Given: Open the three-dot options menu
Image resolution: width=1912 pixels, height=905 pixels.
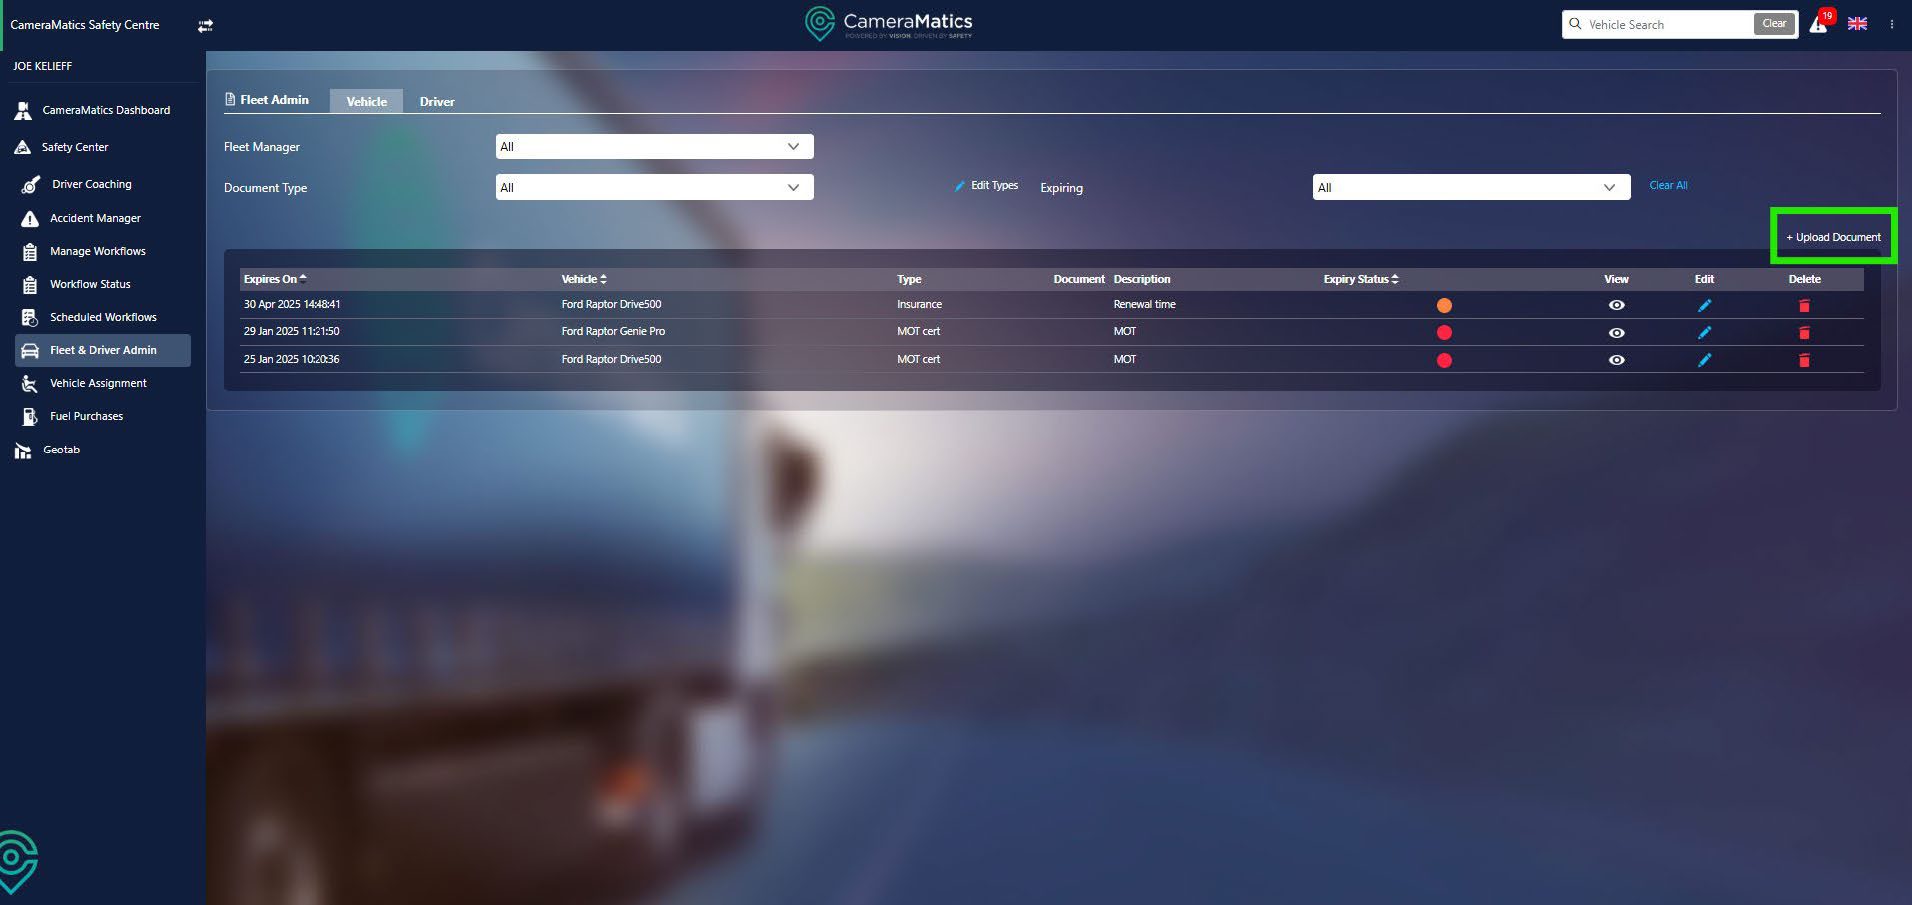Looking at the screenshot, I should [1891, 24].
